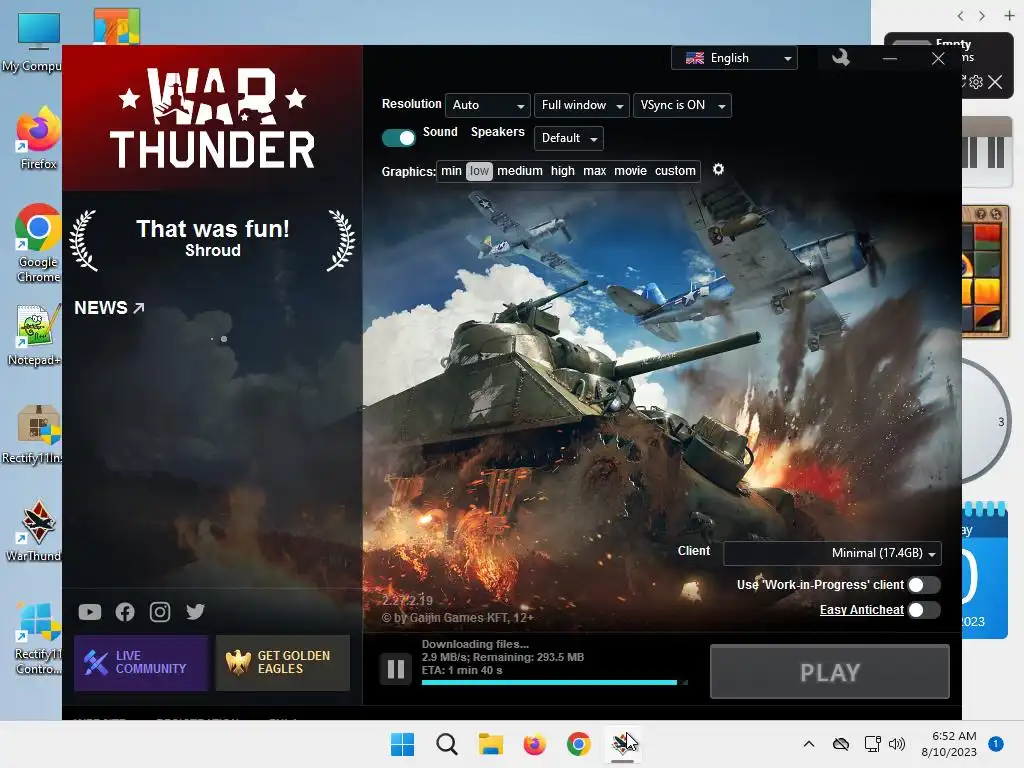Image resolution: width=1024 pixels, height=768 pixels.
Task: Open widgets panel settings gear
Action: click(x=976, y=82)
